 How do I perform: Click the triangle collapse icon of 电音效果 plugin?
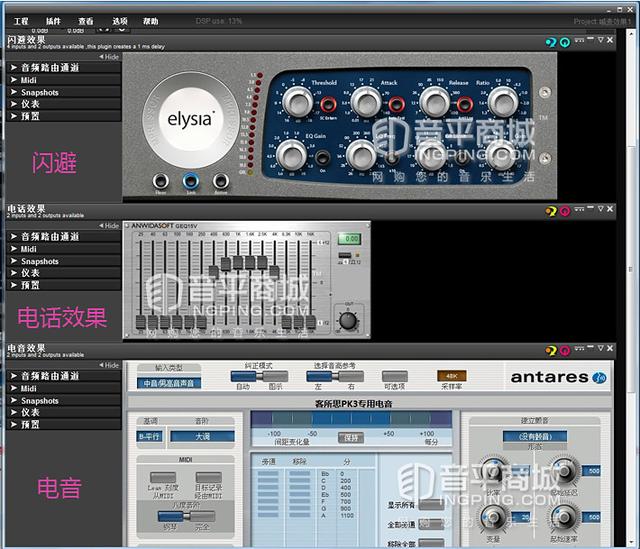[600, 348]
